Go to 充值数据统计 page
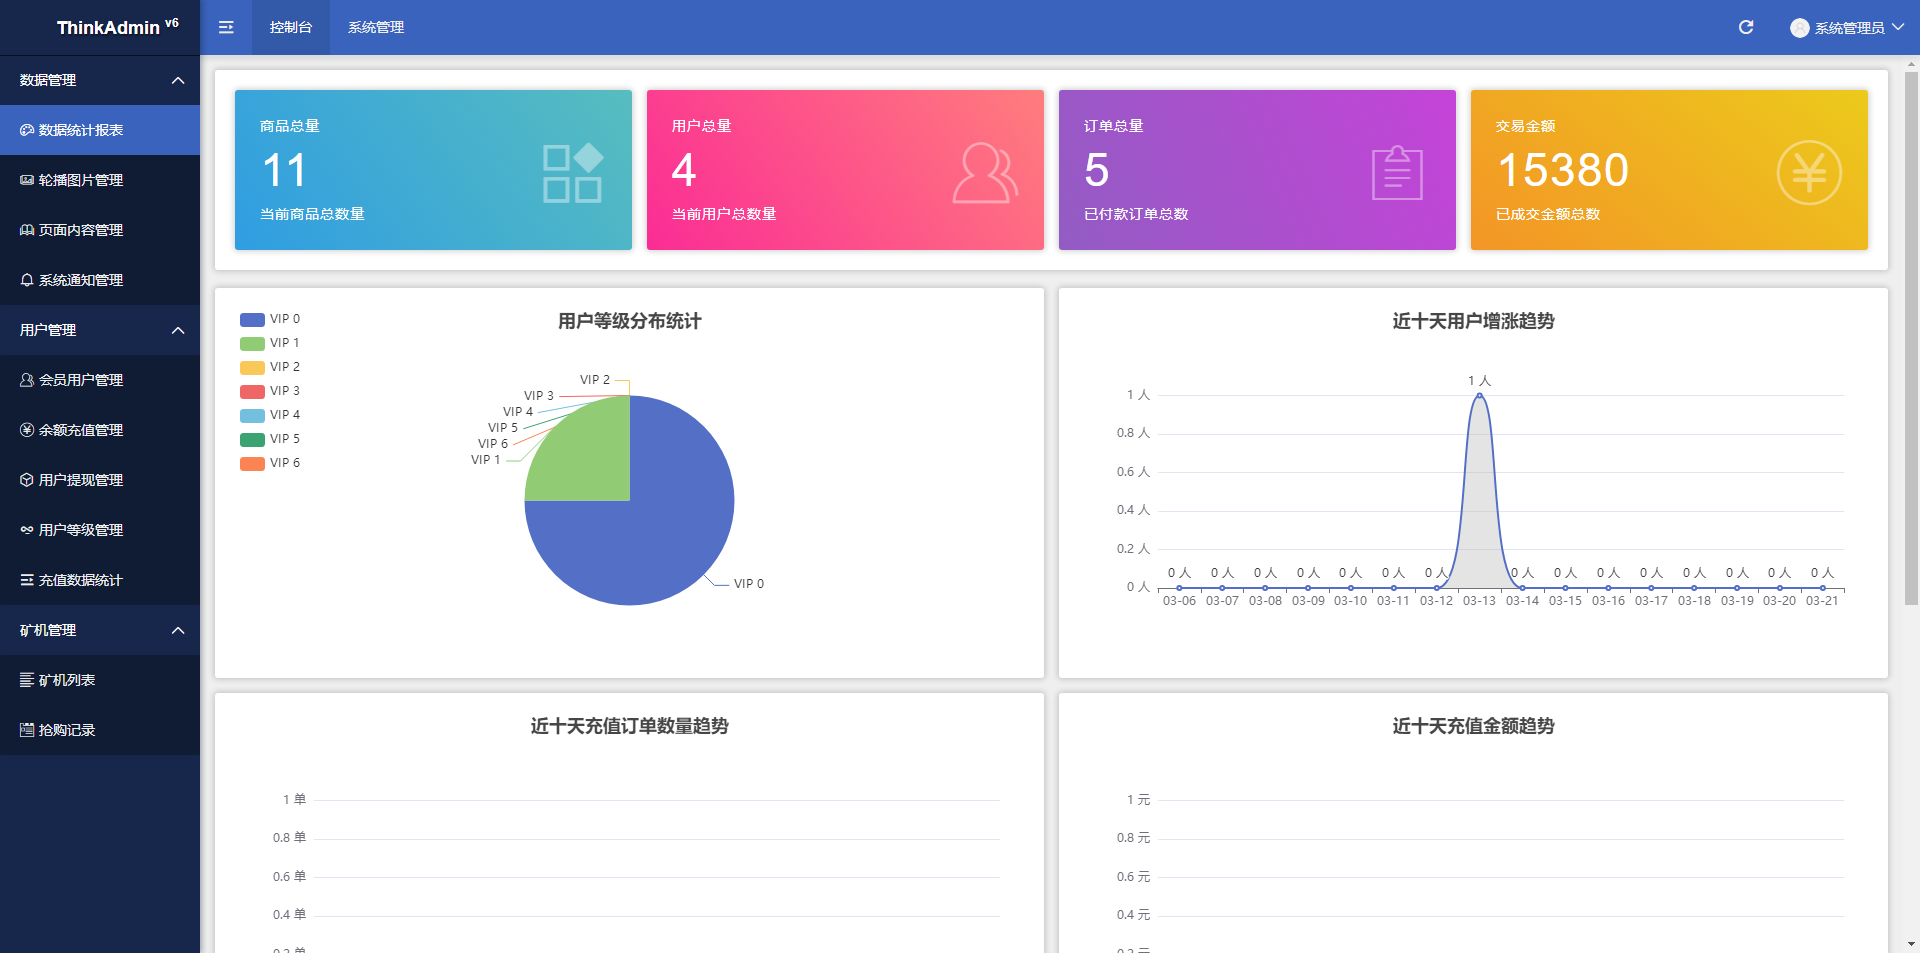The width and height of the screenshot is (1920, 953). pos(100,580)
